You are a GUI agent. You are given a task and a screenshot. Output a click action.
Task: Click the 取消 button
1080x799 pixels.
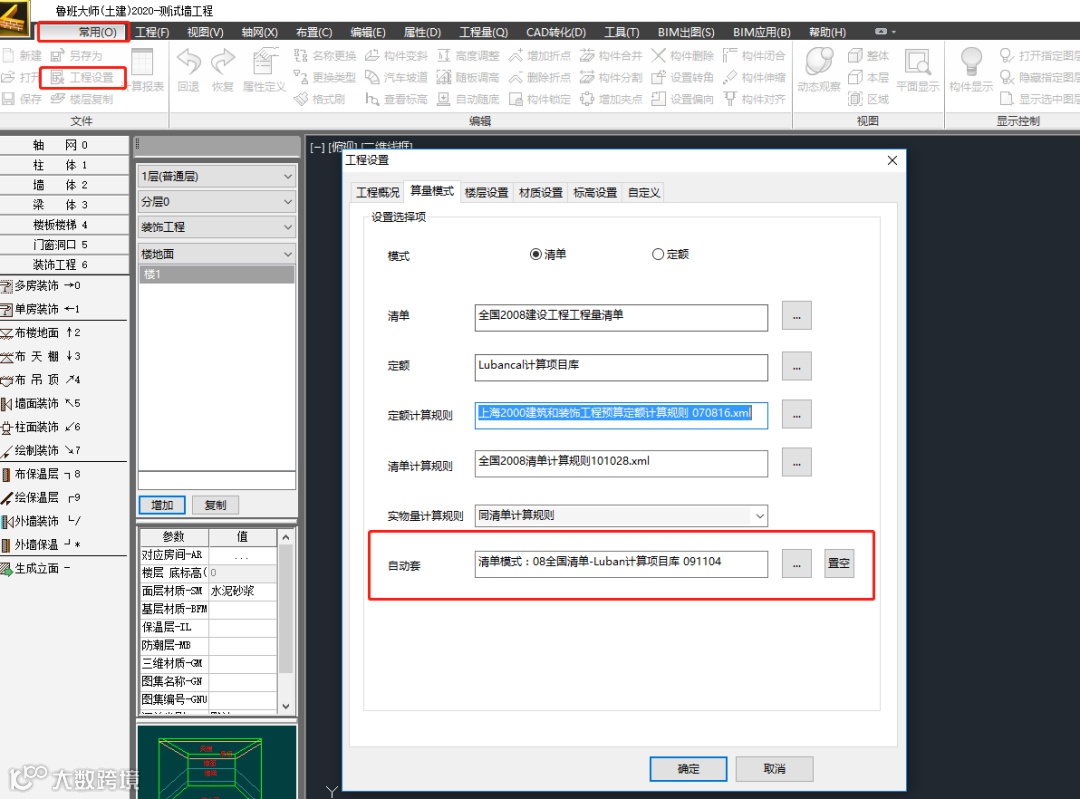774,769
